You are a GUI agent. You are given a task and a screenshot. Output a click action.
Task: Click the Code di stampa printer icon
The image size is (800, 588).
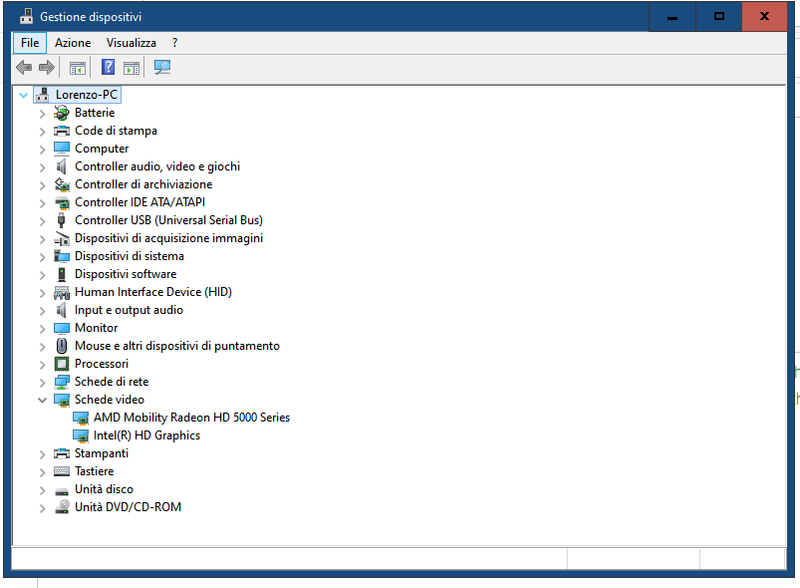click(62, 131)
